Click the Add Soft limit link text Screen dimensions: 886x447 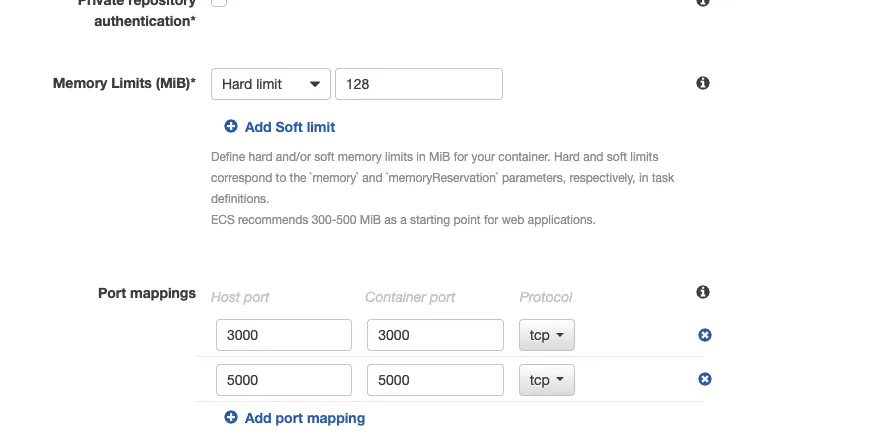coord(290,127)
